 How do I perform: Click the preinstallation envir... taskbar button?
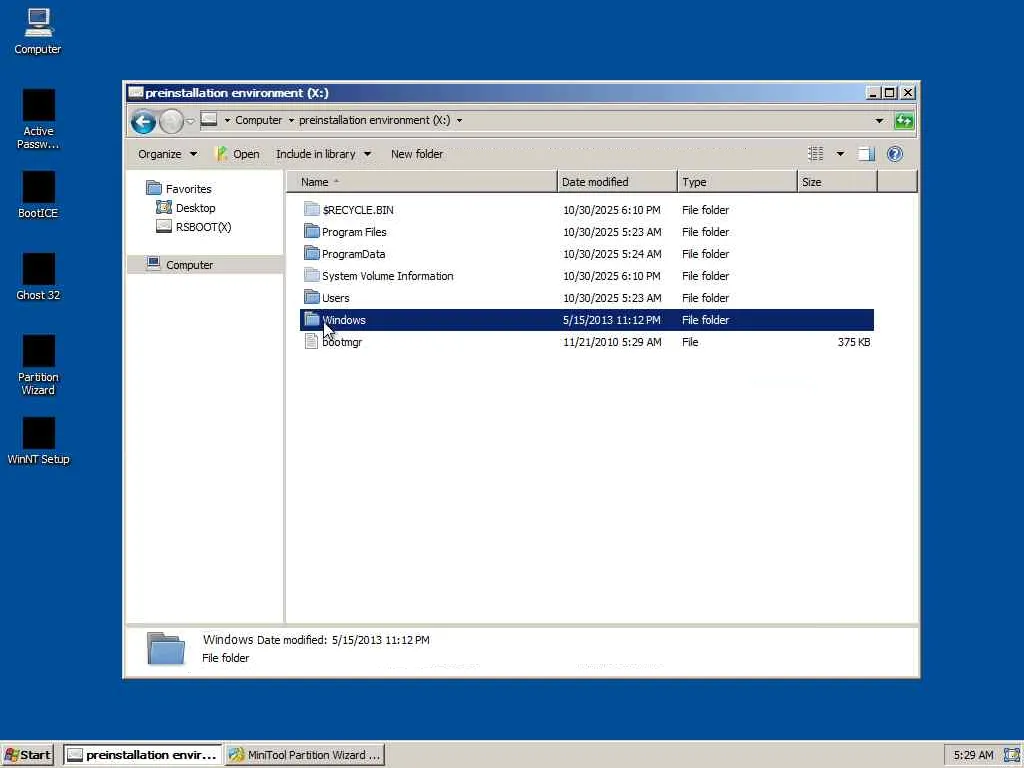[142, 755]
